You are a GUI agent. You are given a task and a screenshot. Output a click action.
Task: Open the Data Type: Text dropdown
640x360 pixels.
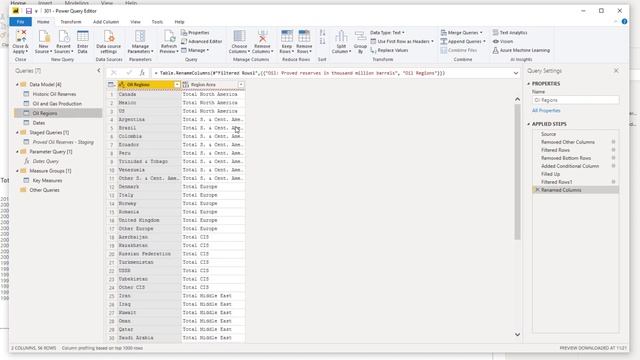(387, 33)
